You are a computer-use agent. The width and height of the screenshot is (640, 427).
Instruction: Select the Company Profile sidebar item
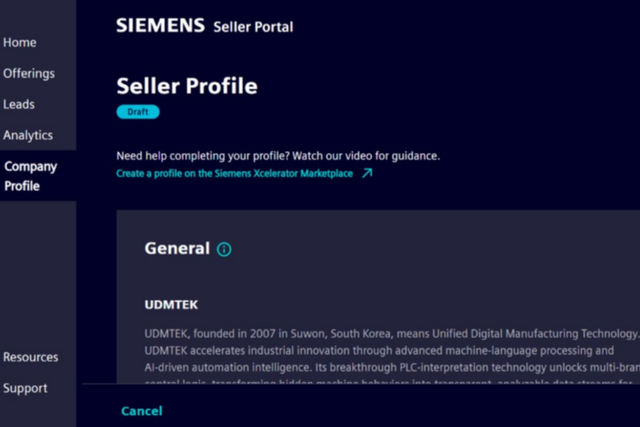(30, 176)
